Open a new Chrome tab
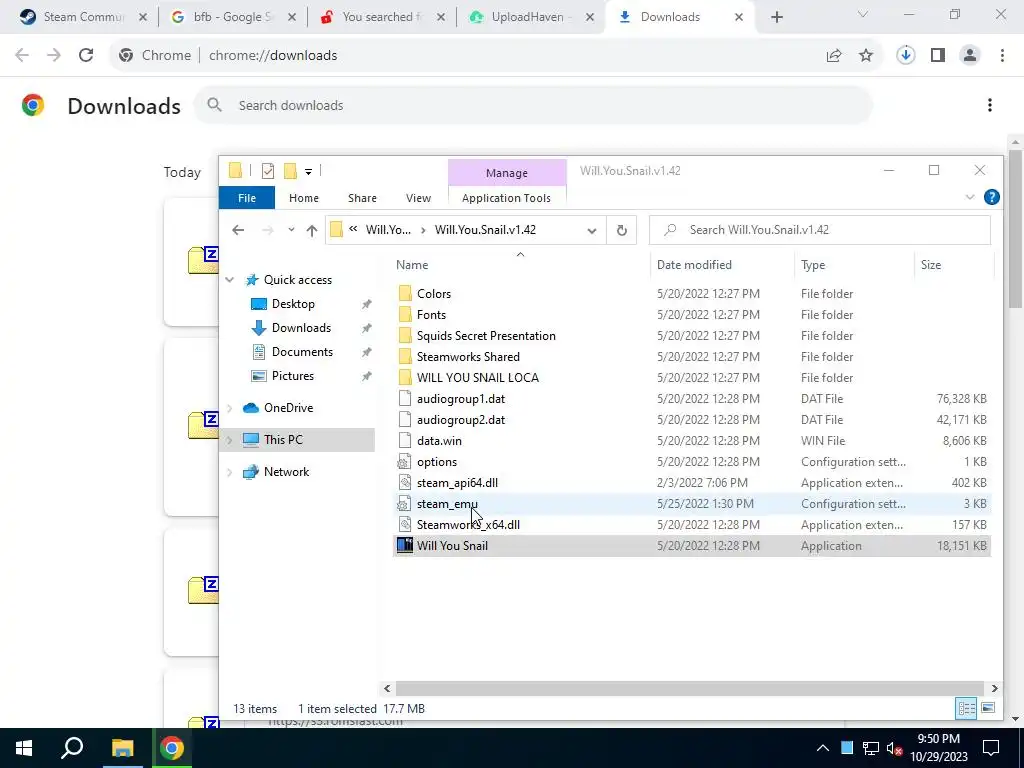1024x768 pixels. coord(776,18)
